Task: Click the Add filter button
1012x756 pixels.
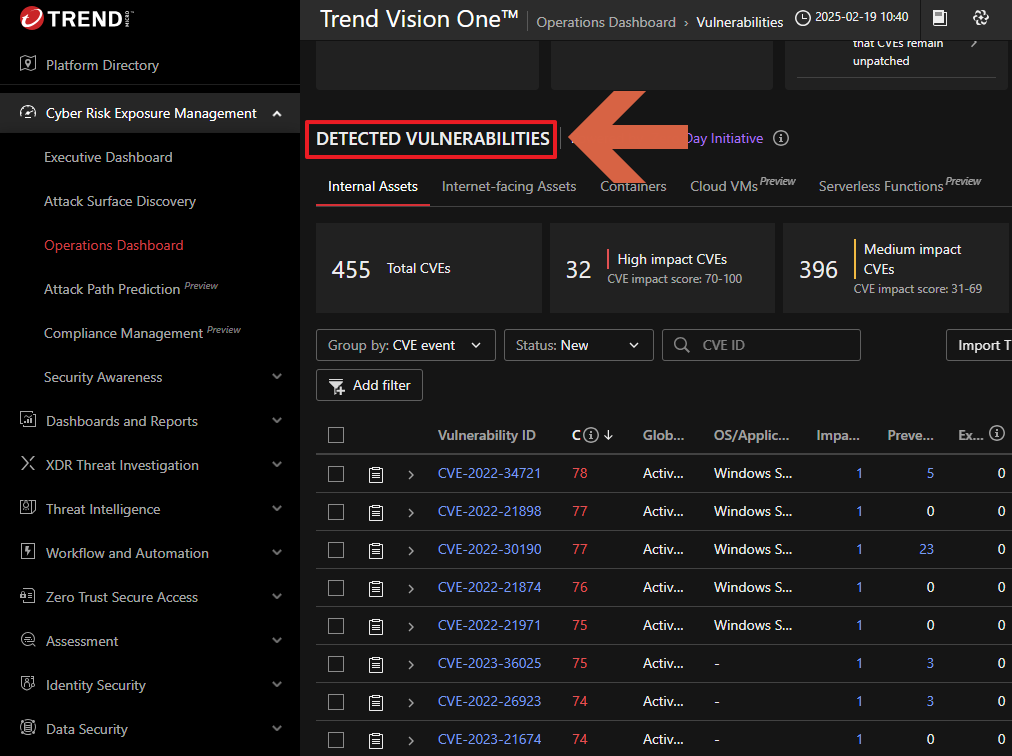Action: pyautogui.click(x=369, y=385)
